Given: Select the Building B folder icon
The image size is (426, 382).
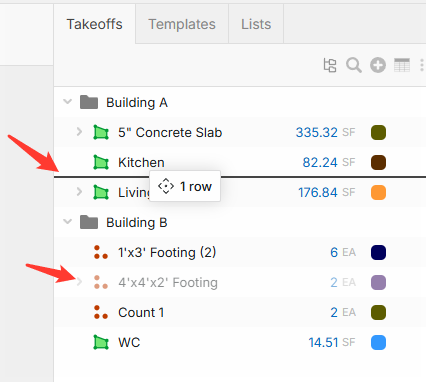Looking at the screenshot, I should coord(89,222).
